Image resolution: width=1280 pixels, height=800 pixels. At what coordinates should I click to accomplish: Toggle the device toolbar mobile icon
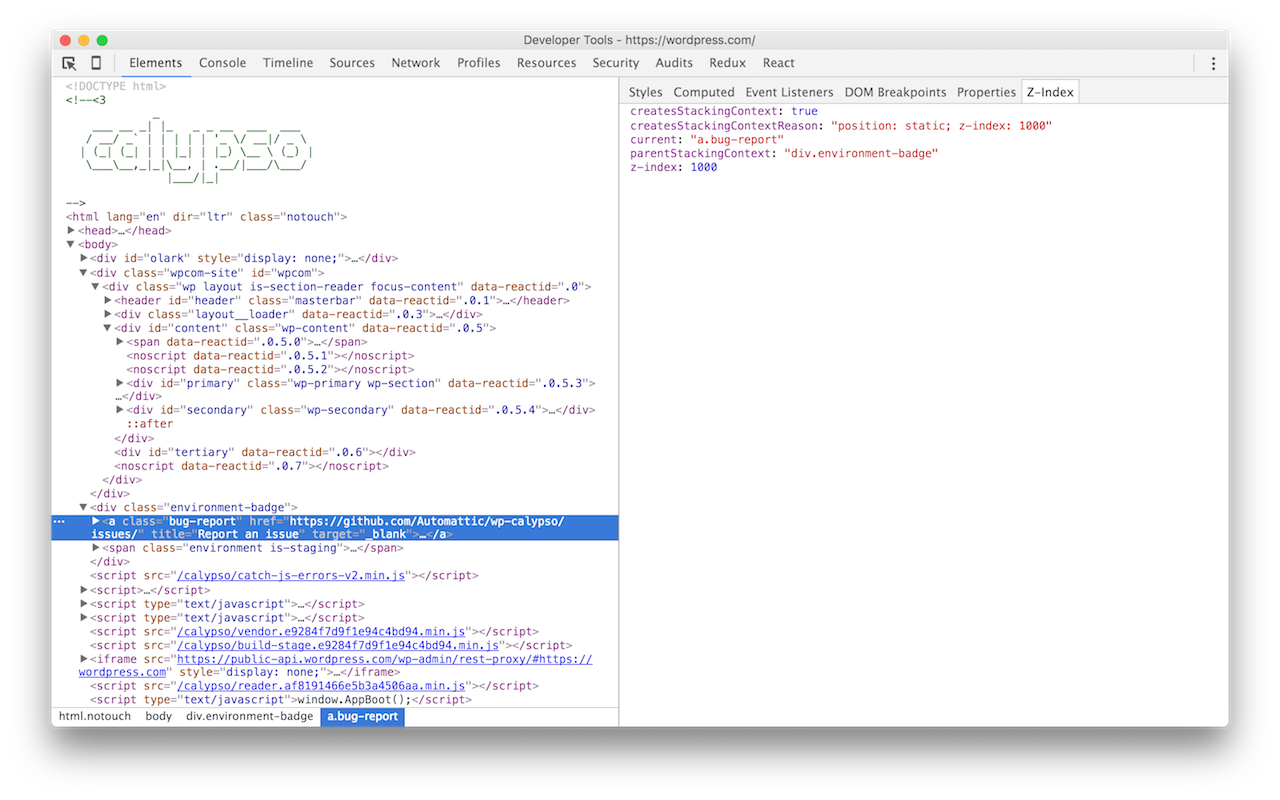point(96,63)
